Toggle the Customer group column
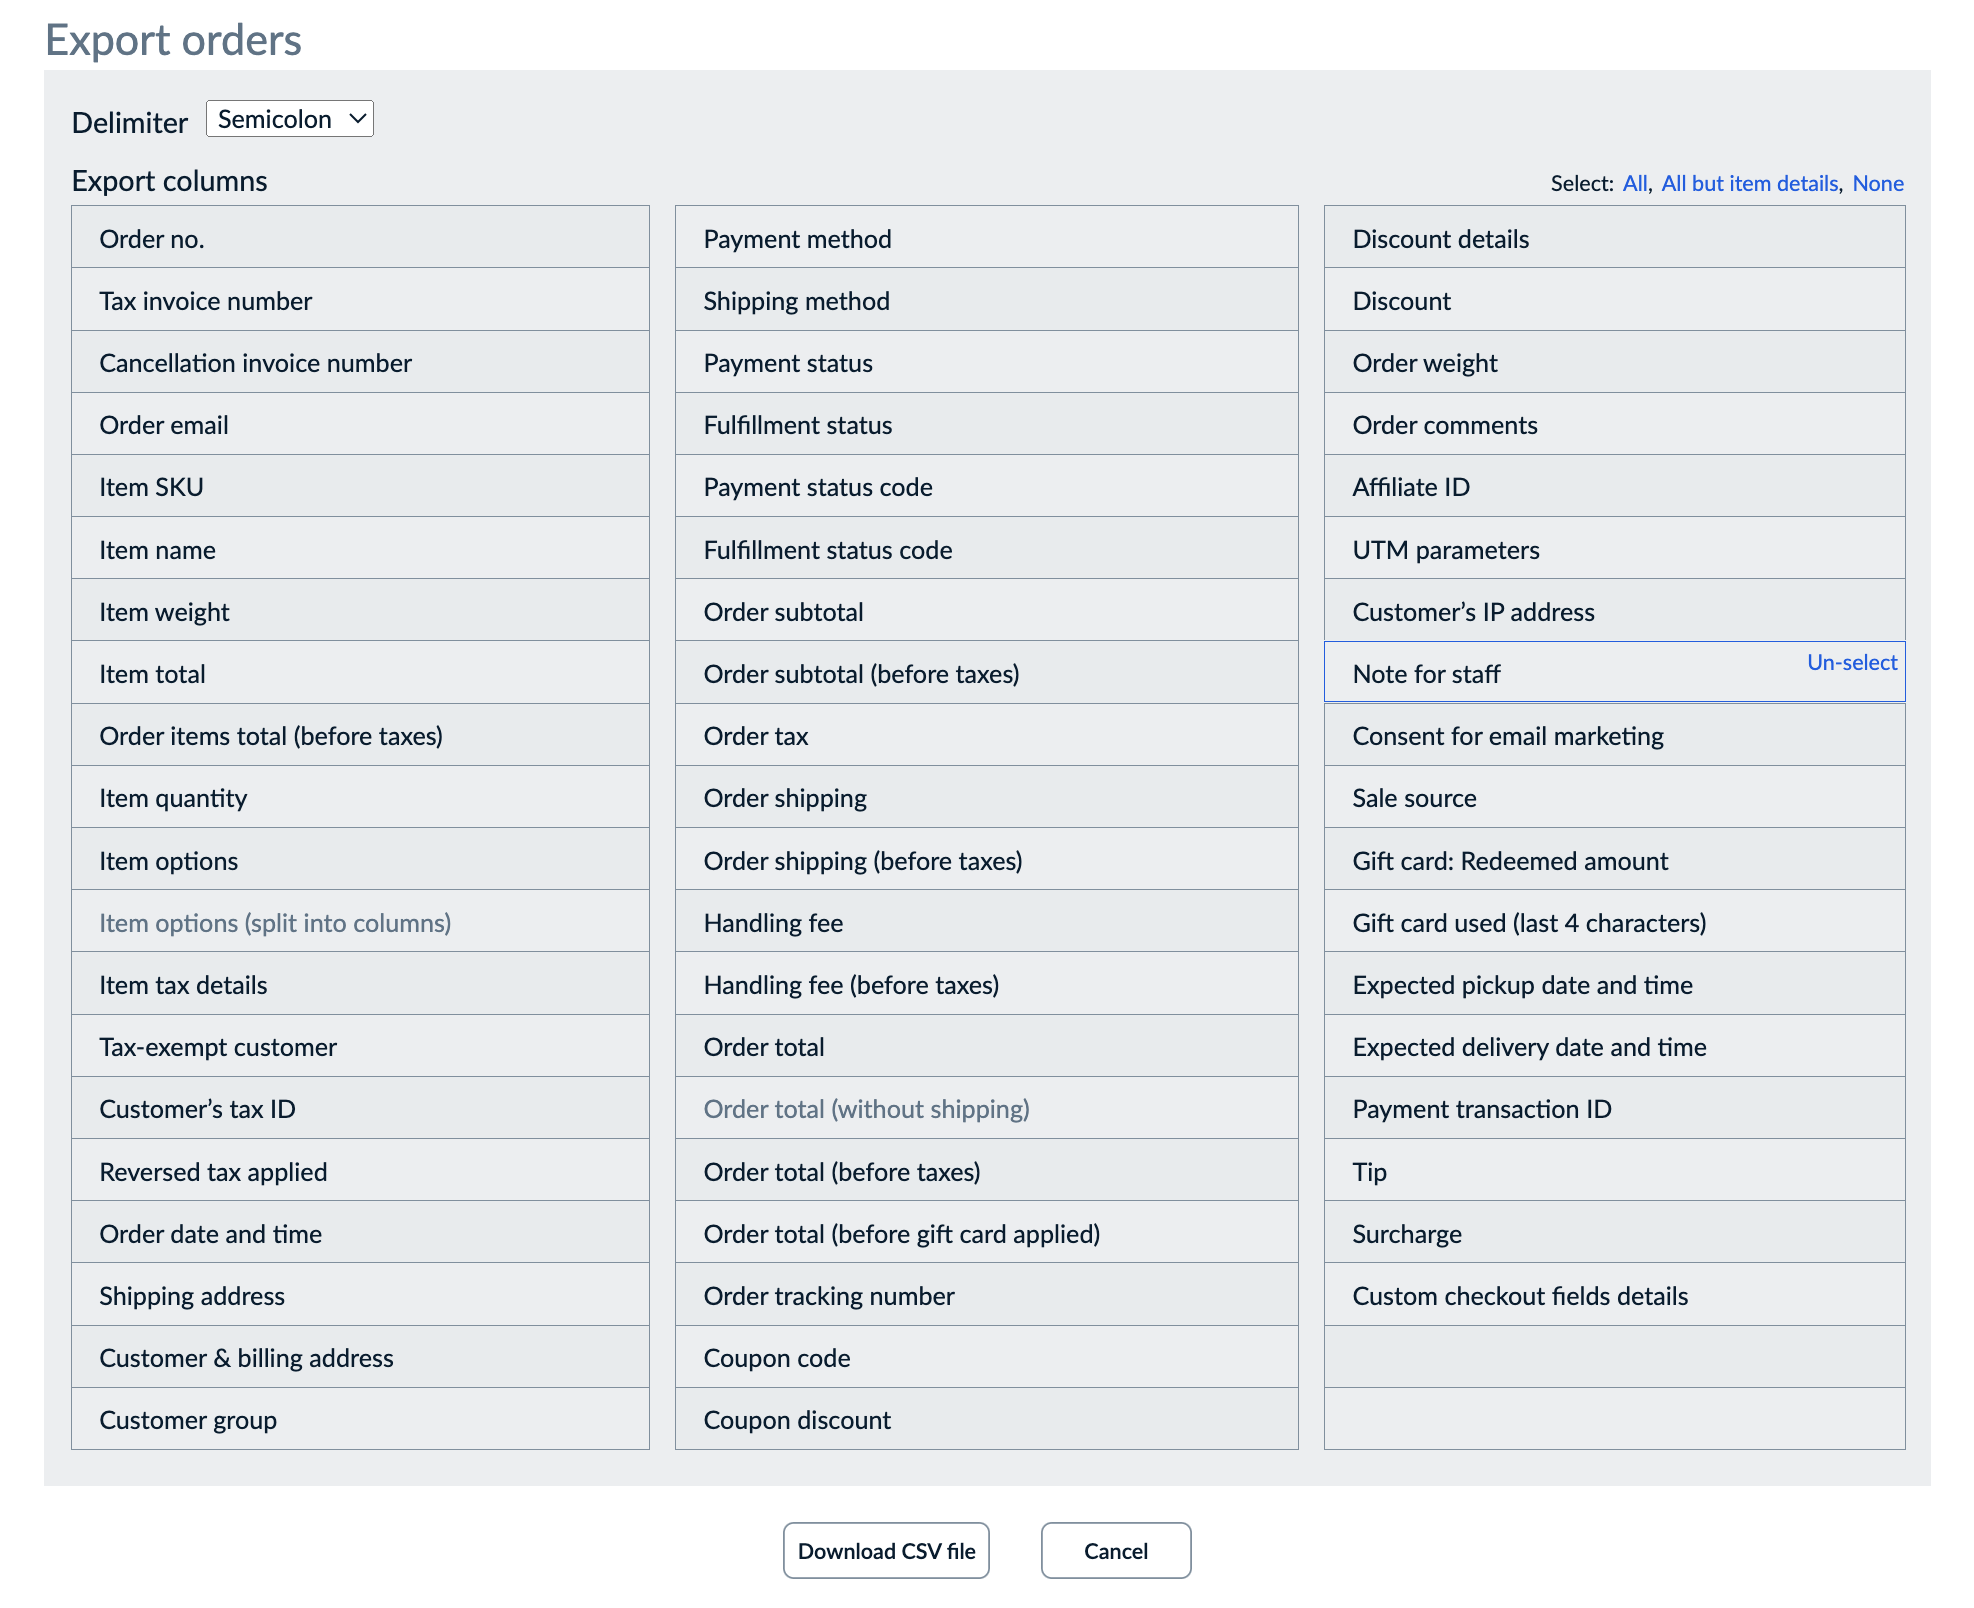Screen dimensions: 1974x1608 coord(360,1419)
